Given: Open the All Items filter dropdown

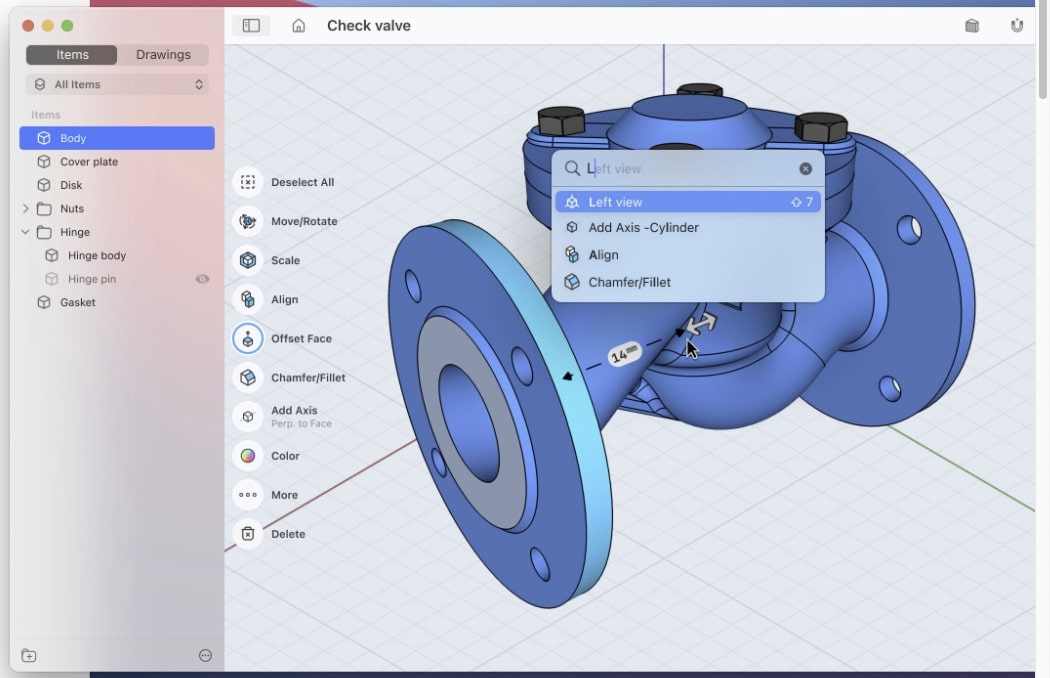Looking at the screenshot, I should pyautogui.click(x=117, y=84).
